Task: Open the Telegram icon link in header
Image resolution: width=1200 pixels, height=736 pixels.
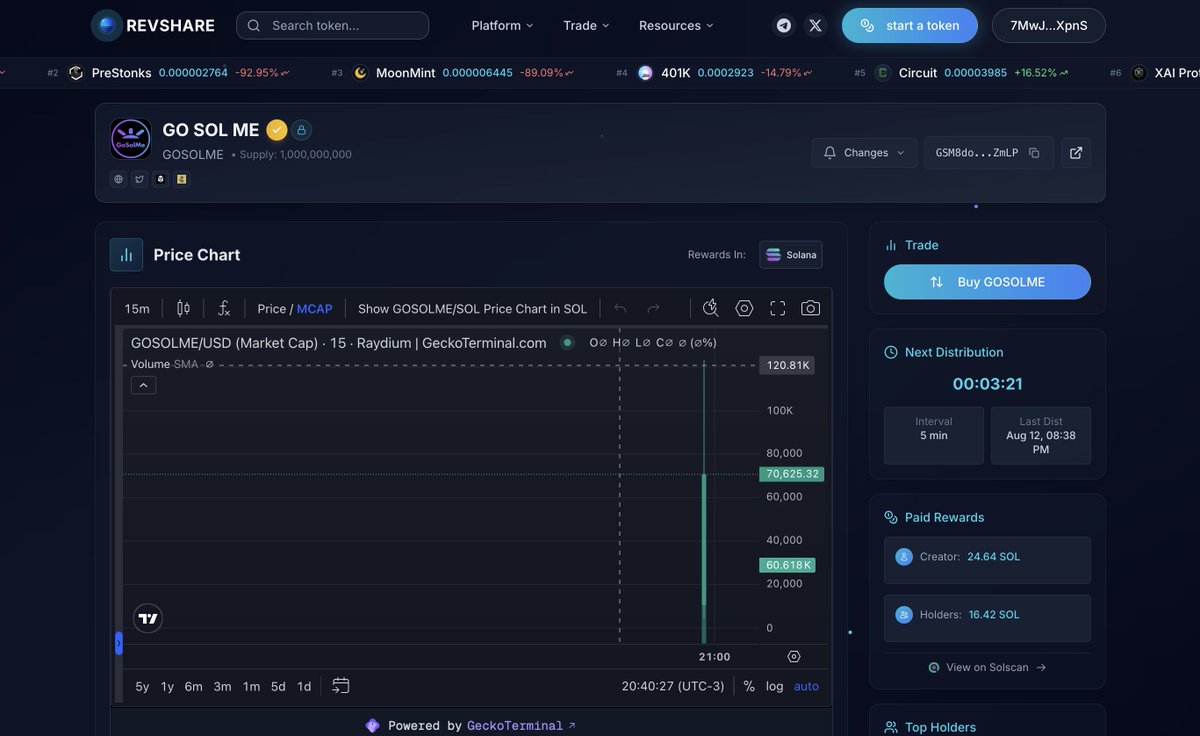Action: pos(784,25)
